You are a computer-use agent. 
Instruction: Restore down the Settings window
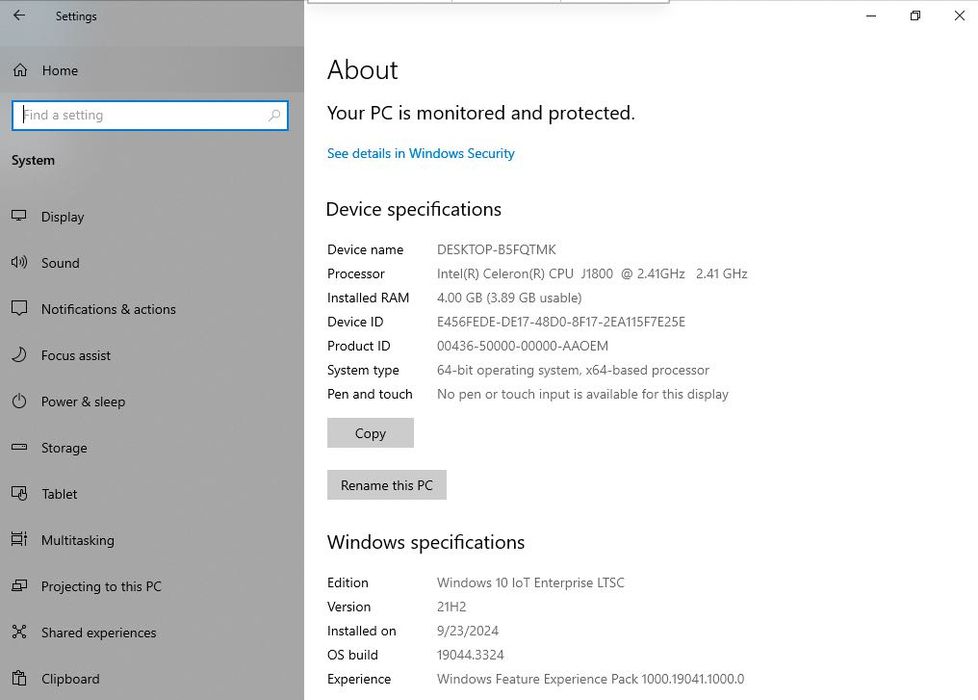(x=915, y=16)
